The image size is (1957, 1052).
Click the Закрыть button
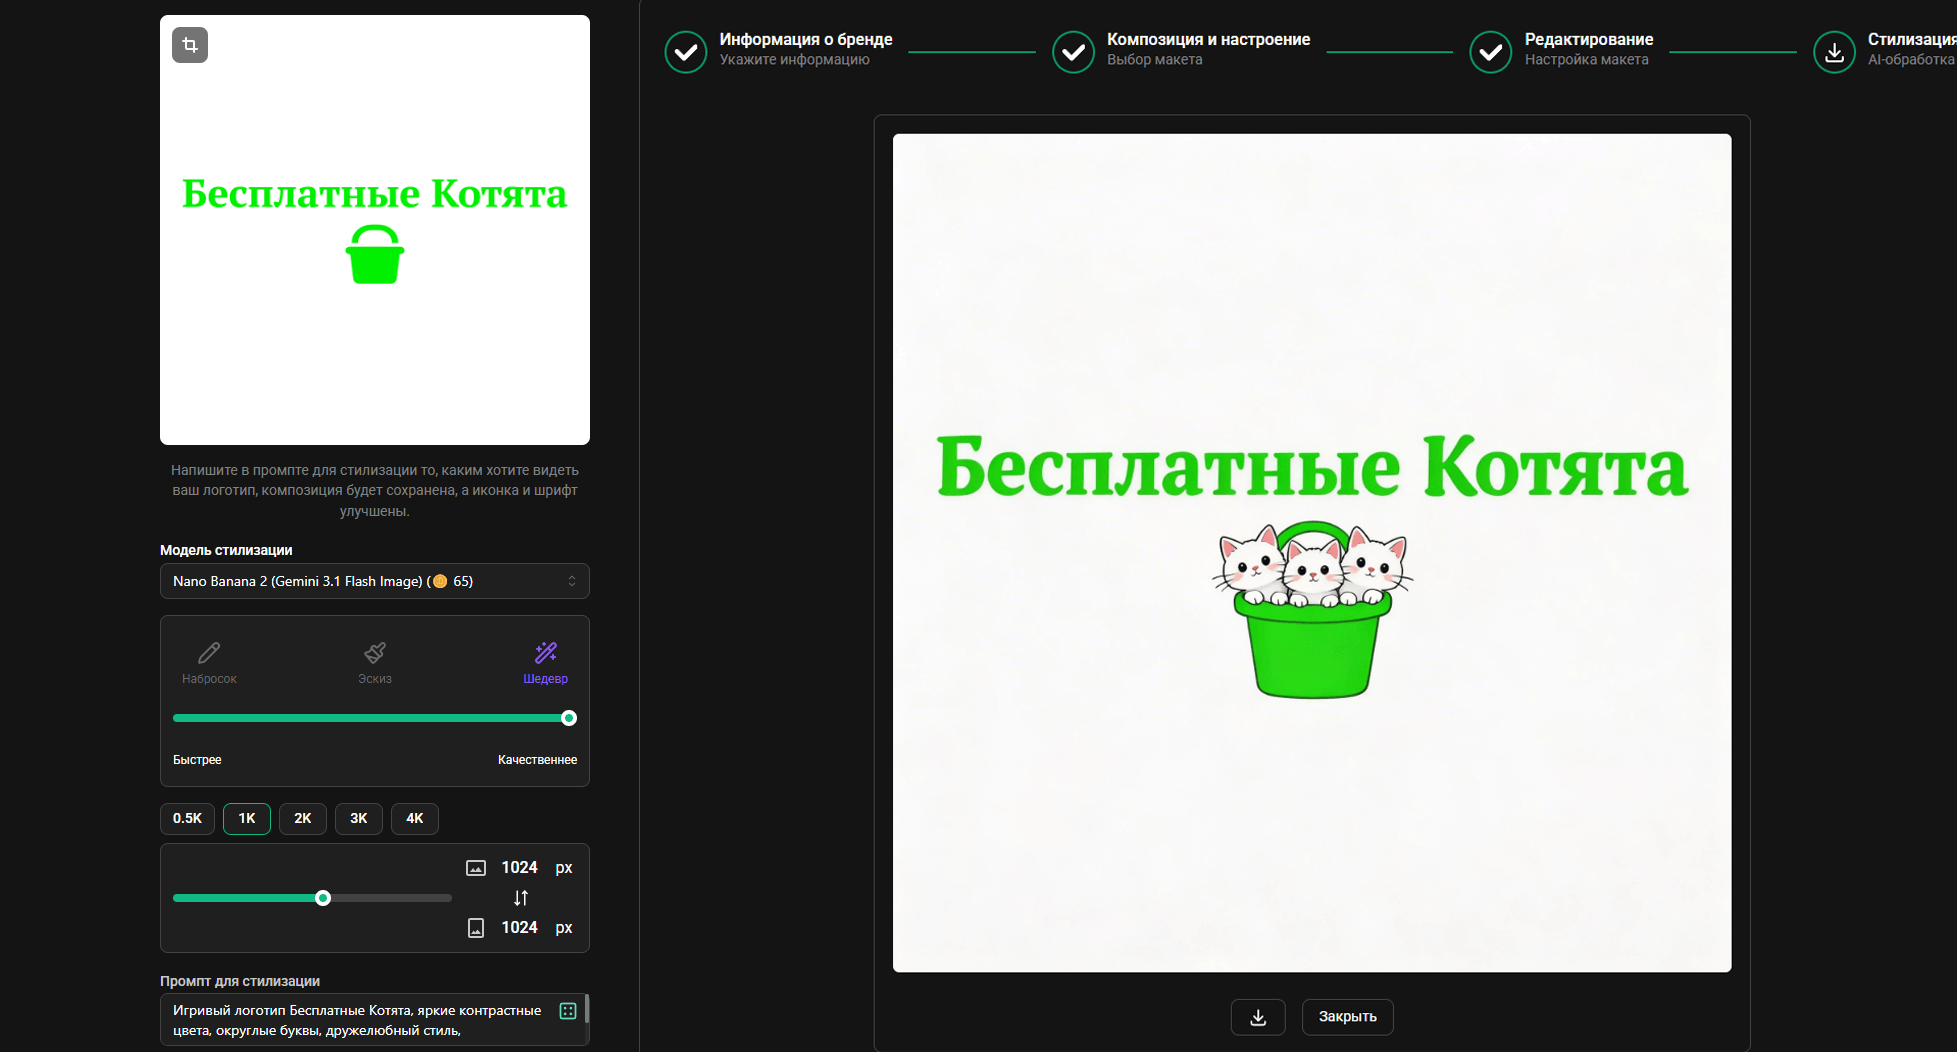[x=1347, y=1017]
